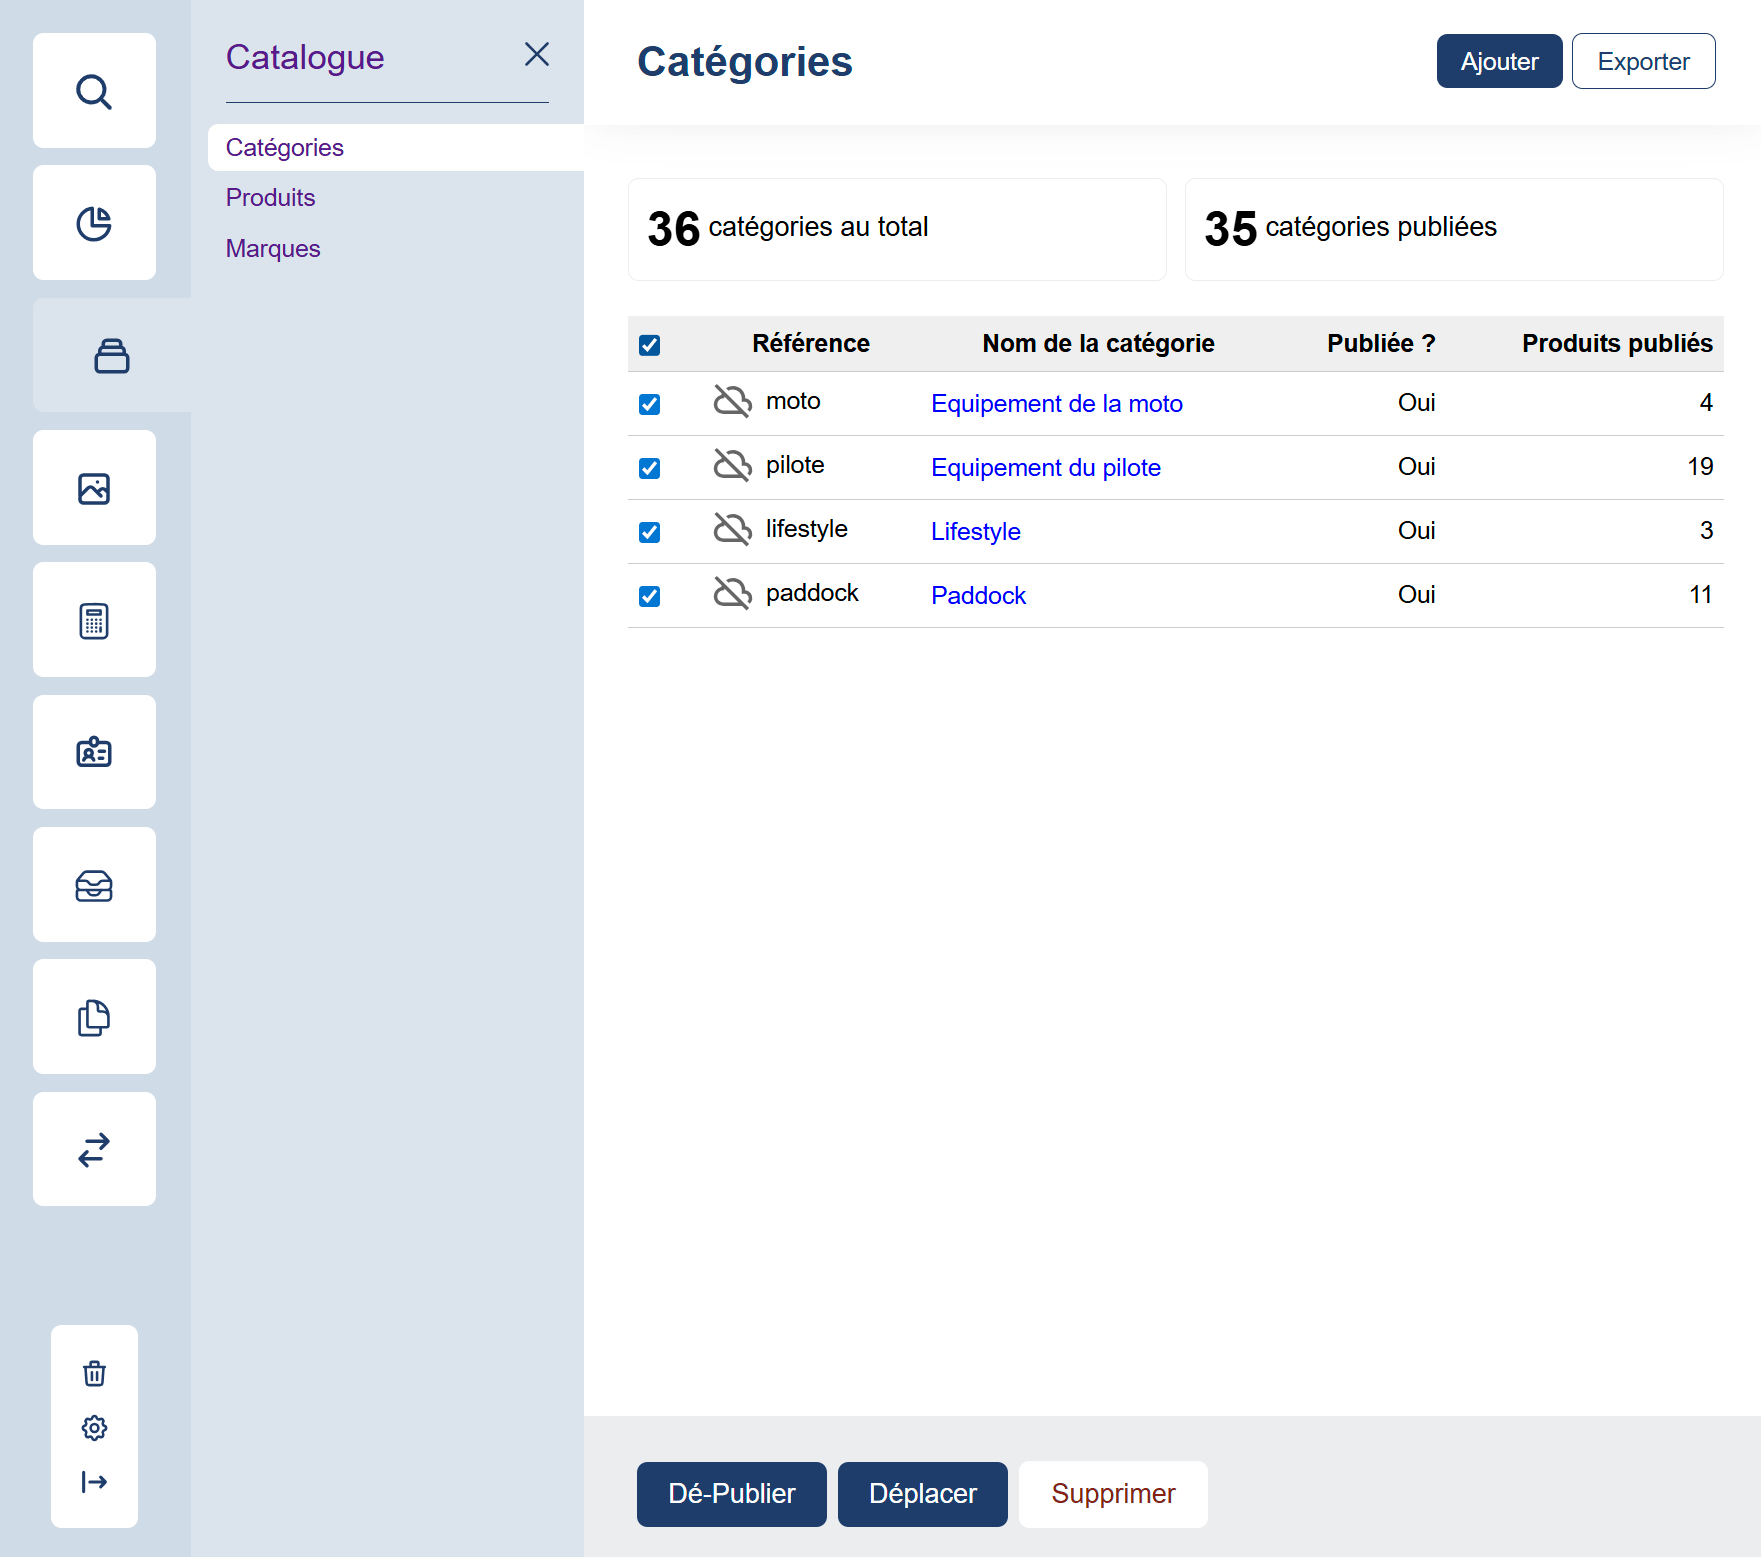Open the documents copy icon

point(94,1017)
